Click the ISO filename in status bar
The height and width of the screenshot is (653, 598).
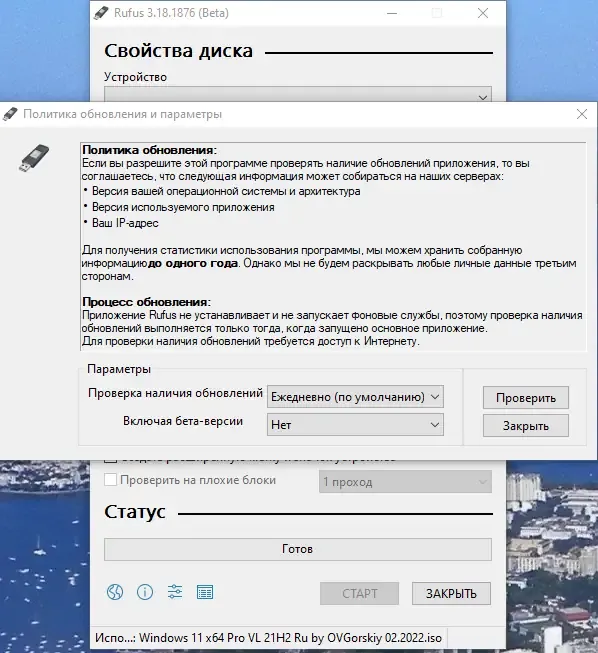(290, 638)
